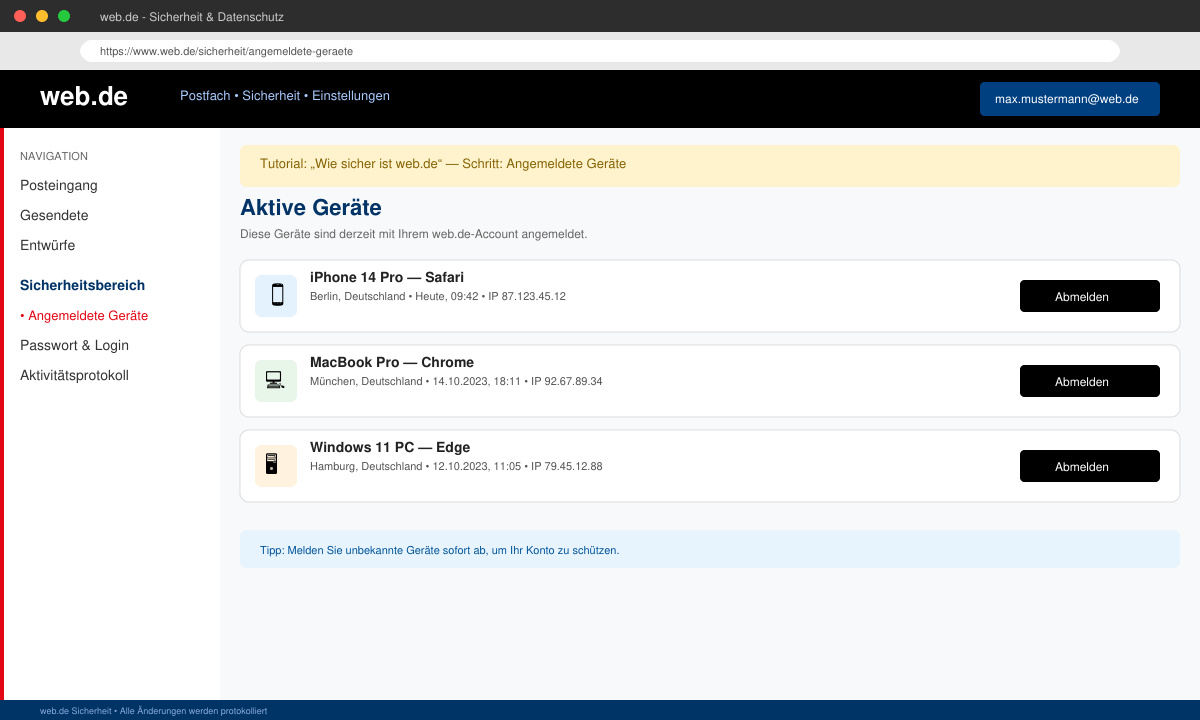The image size is (1200, 720).
Task: Click the red close window button
Action: coord(20,16)
